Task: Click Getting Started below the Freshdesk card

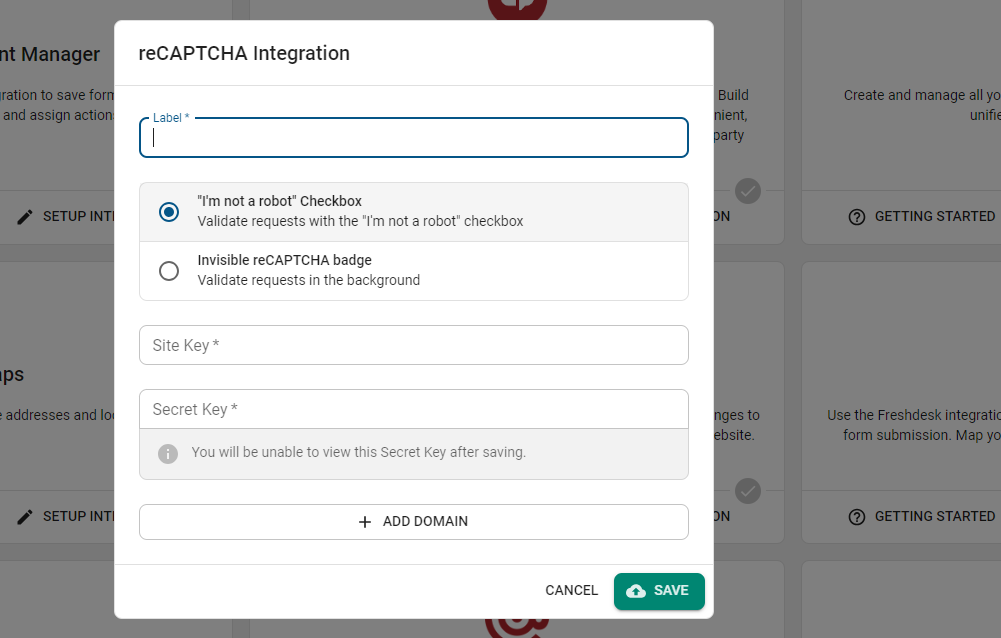Action: 922,516
